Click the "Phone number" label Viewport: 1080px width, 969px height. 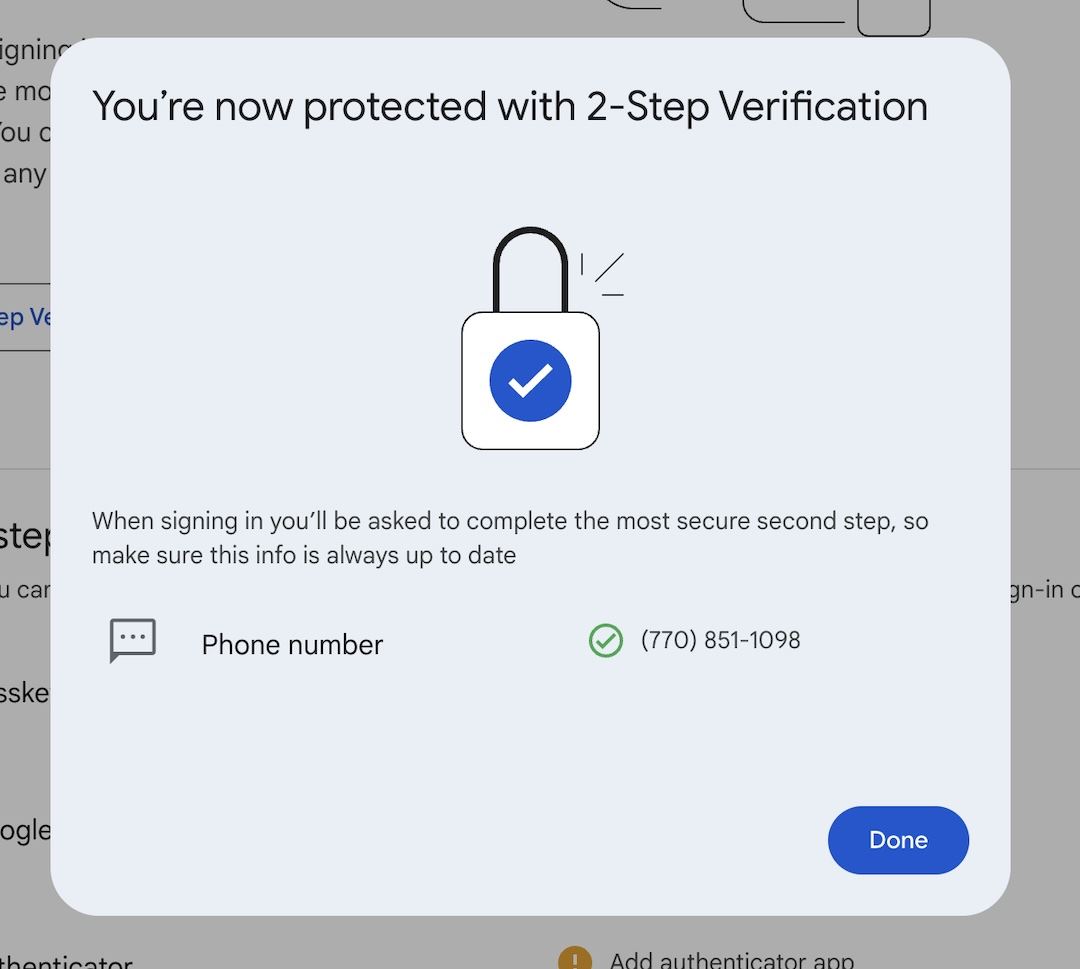point(292,645)
